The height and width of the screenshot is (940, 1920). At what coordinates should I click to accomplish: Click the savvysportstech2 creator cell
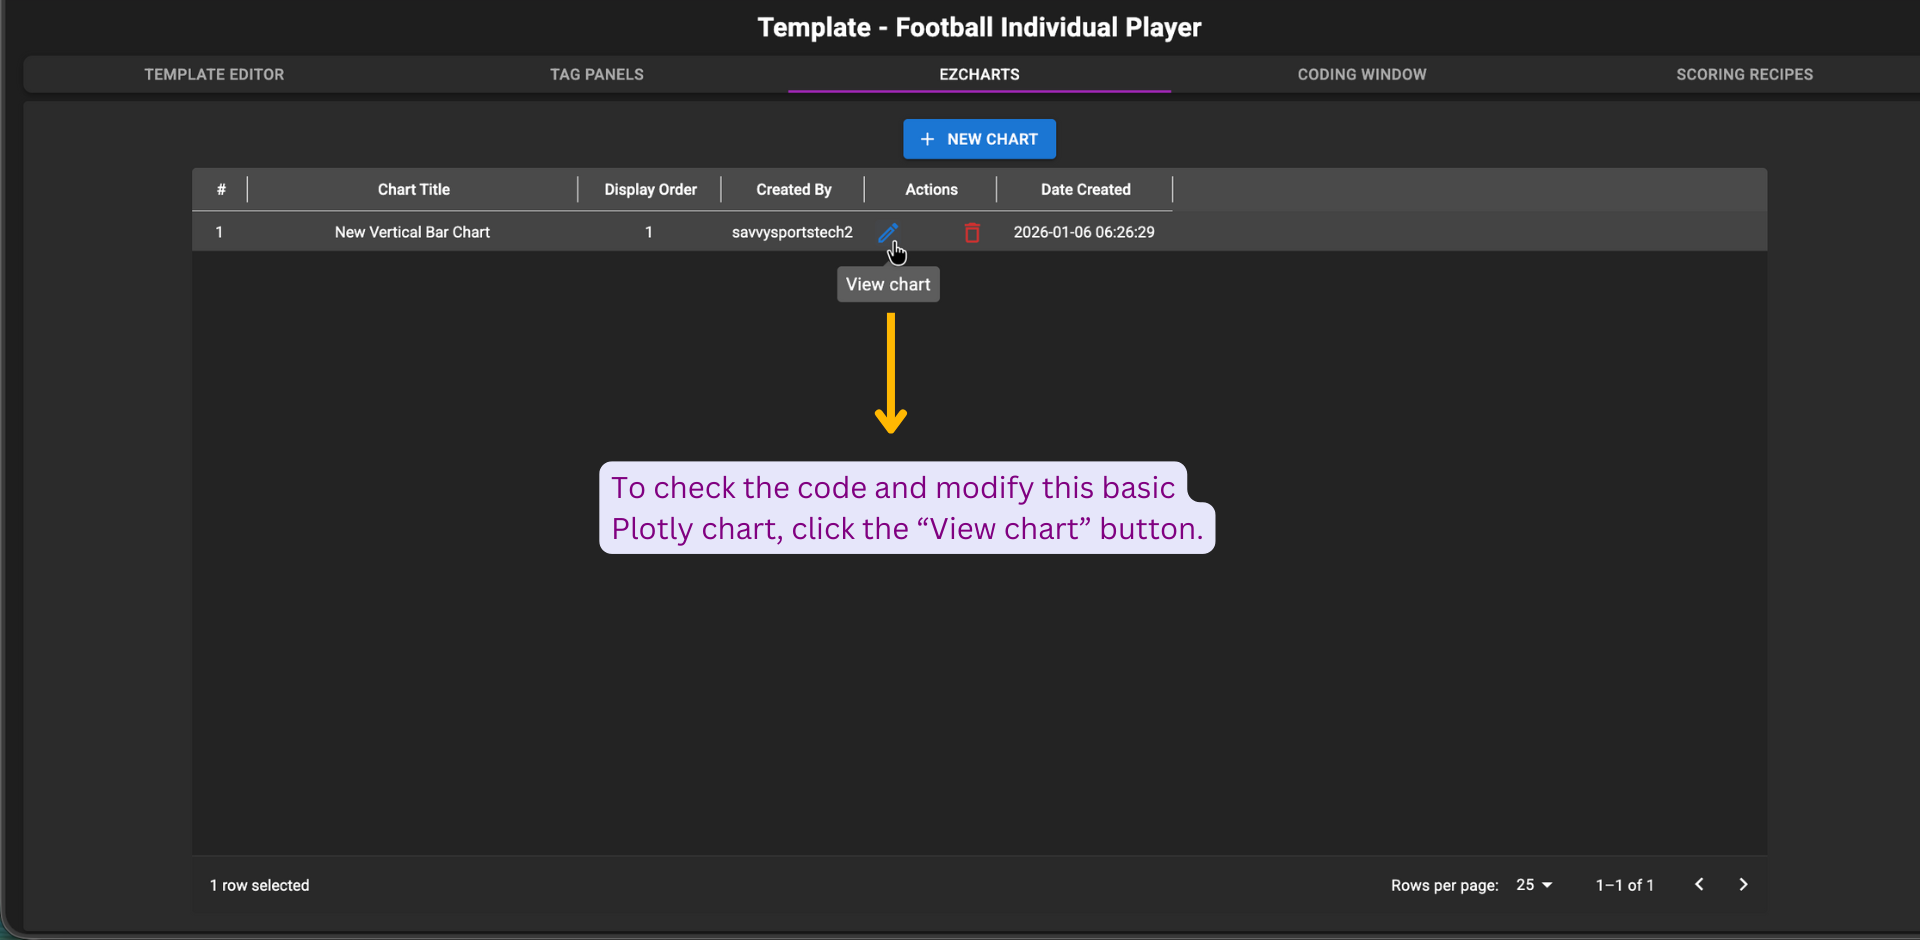click(792, 232)
